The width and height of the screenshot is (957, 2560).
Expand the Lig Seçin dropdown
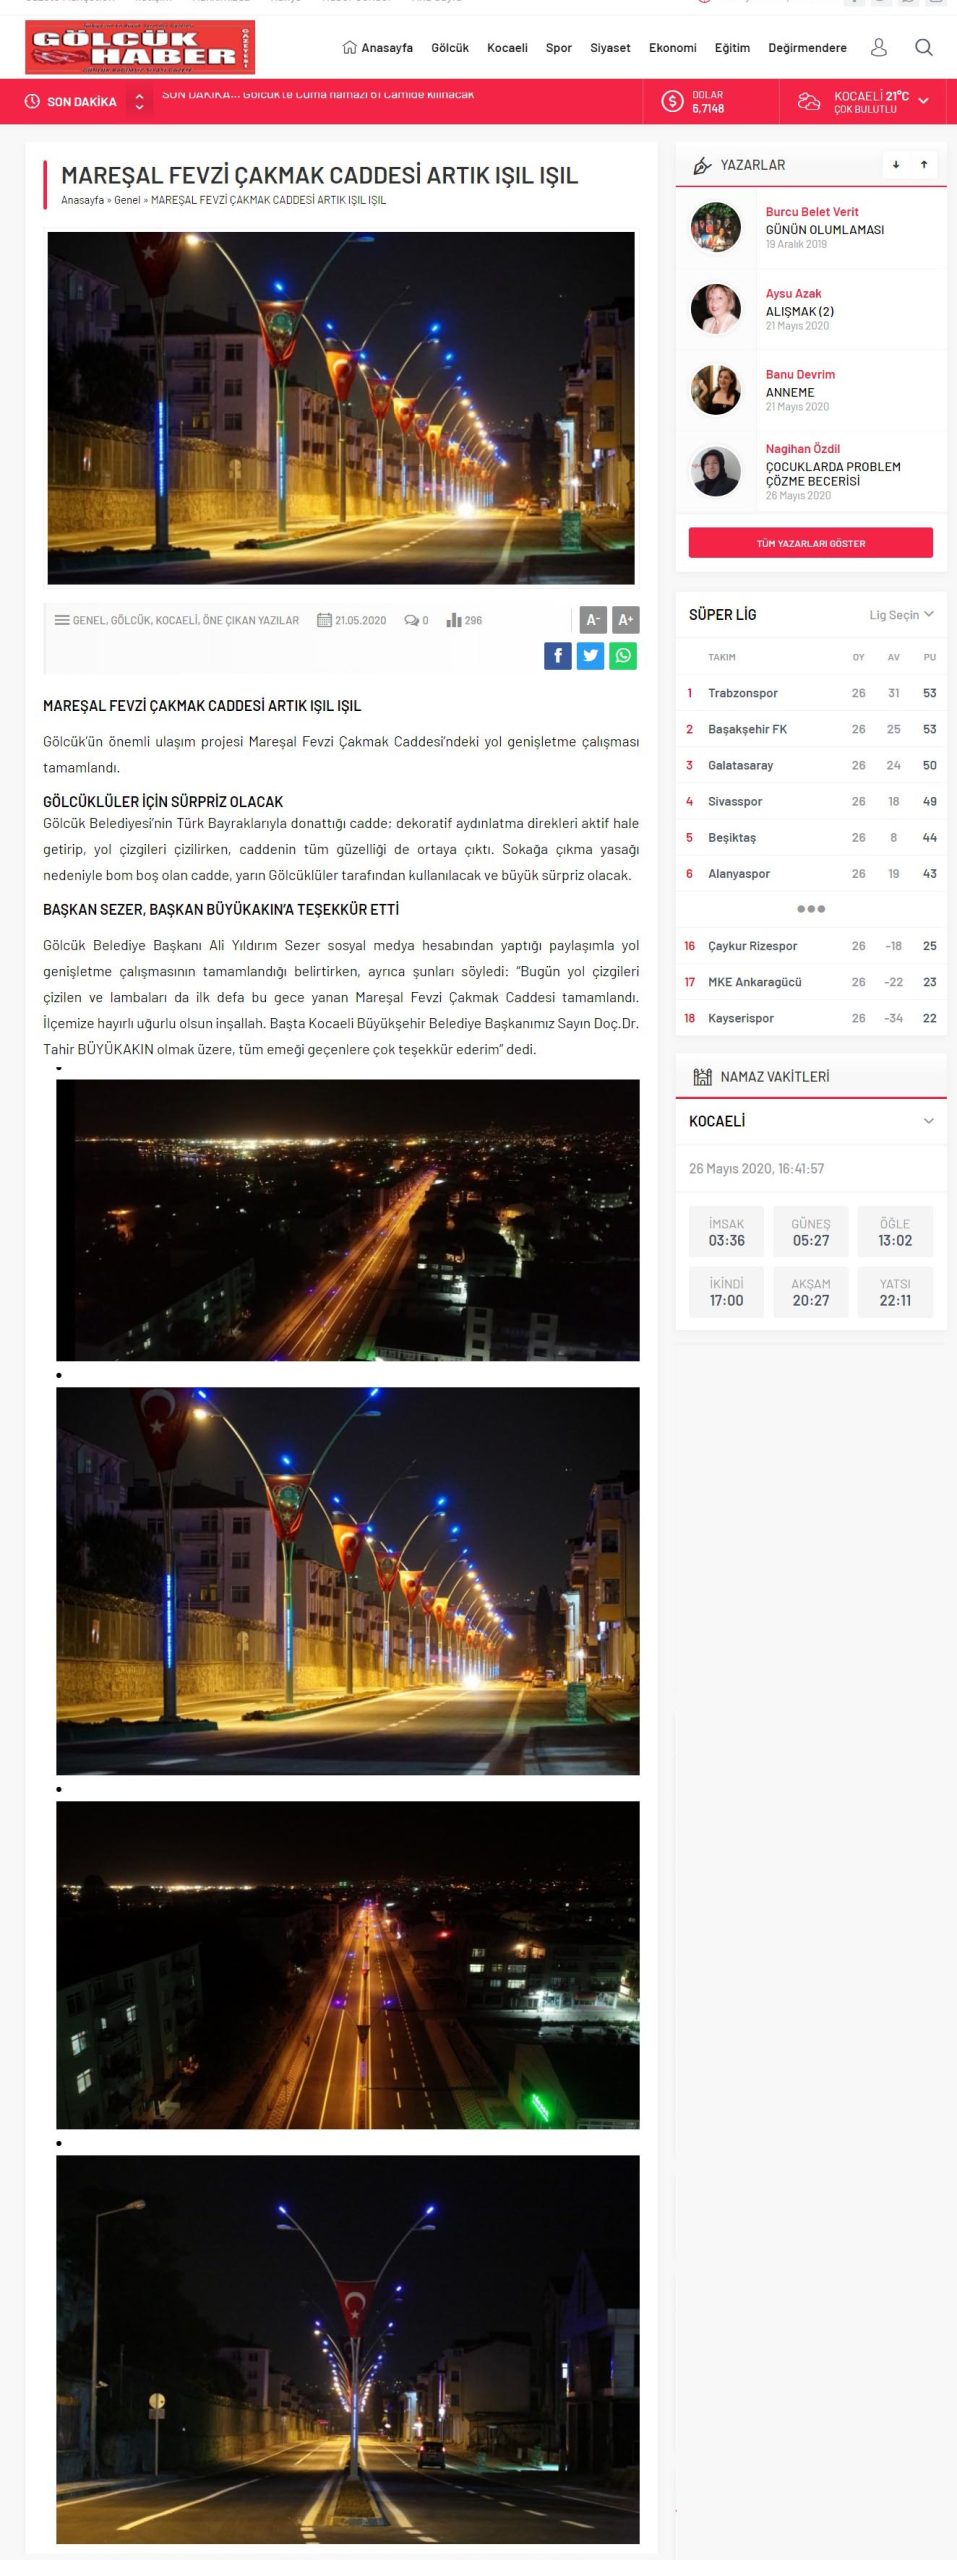coord(900,615)
